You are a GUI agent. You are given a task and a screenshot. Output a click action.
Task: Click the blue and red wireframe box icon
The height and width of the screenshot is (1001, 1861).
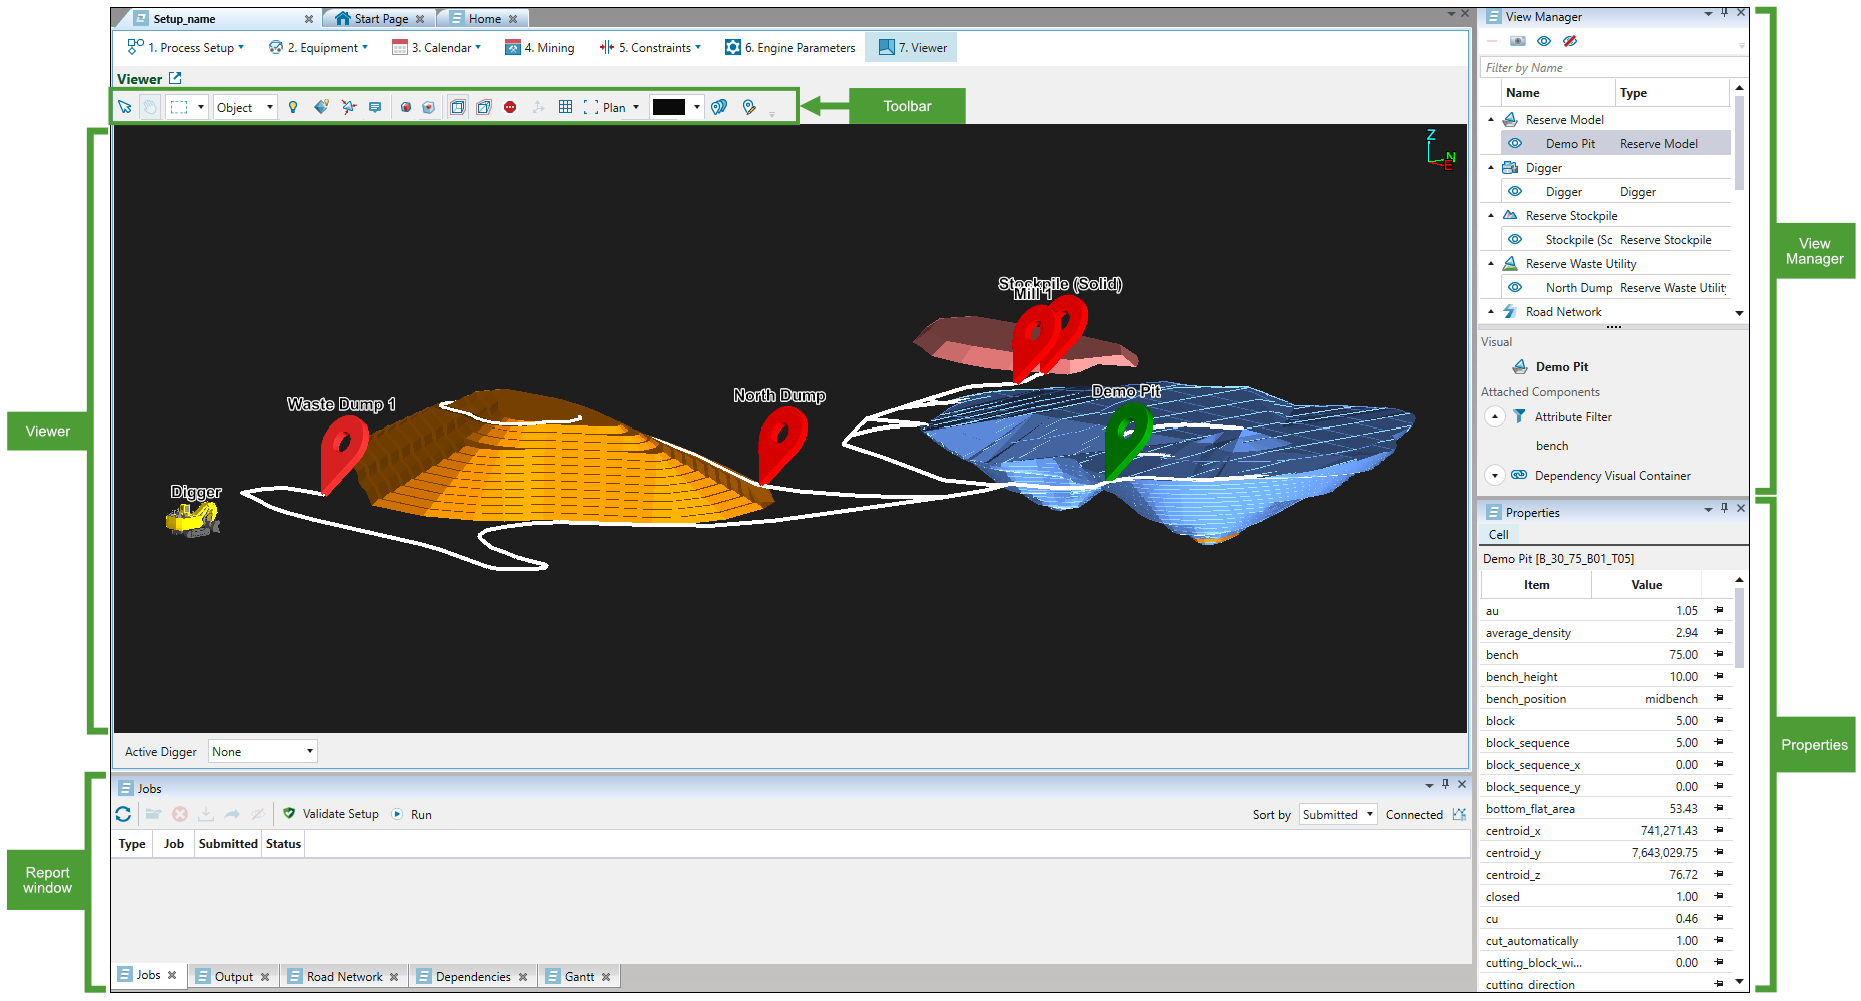click(484, 107)
